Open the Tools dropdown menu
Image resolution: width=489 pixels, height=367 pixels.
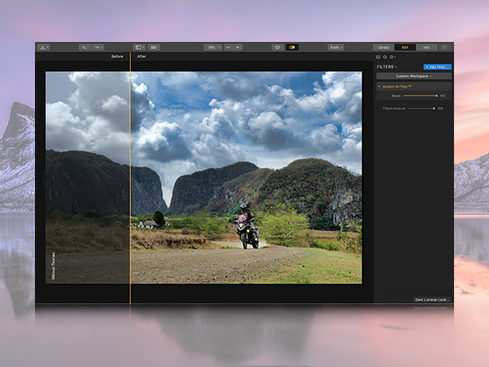(336, 47)
